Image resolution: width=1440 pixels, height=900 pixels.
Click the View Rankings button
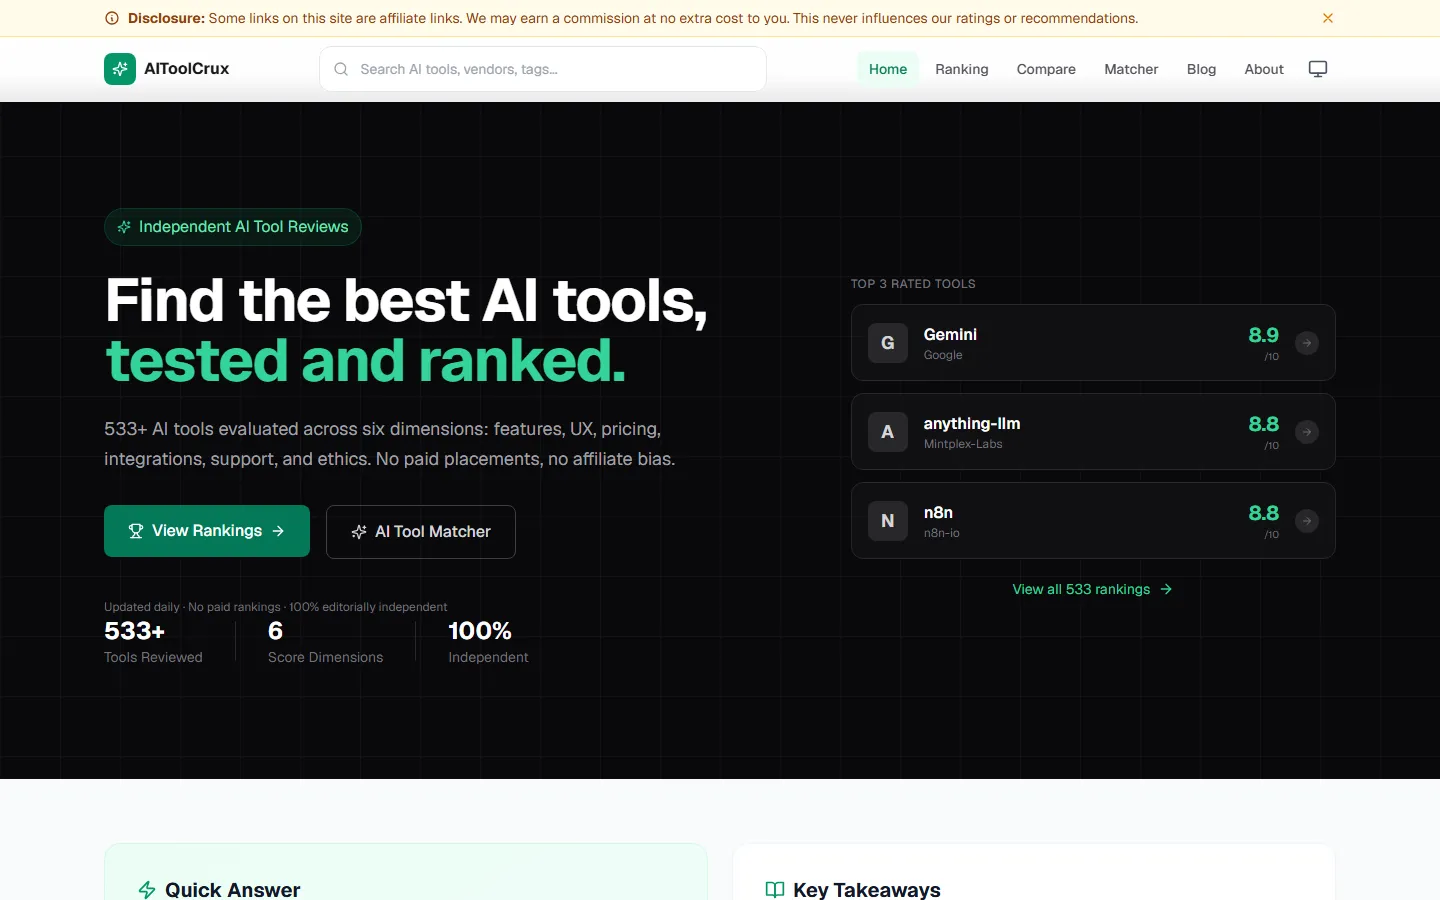point(207,531)
